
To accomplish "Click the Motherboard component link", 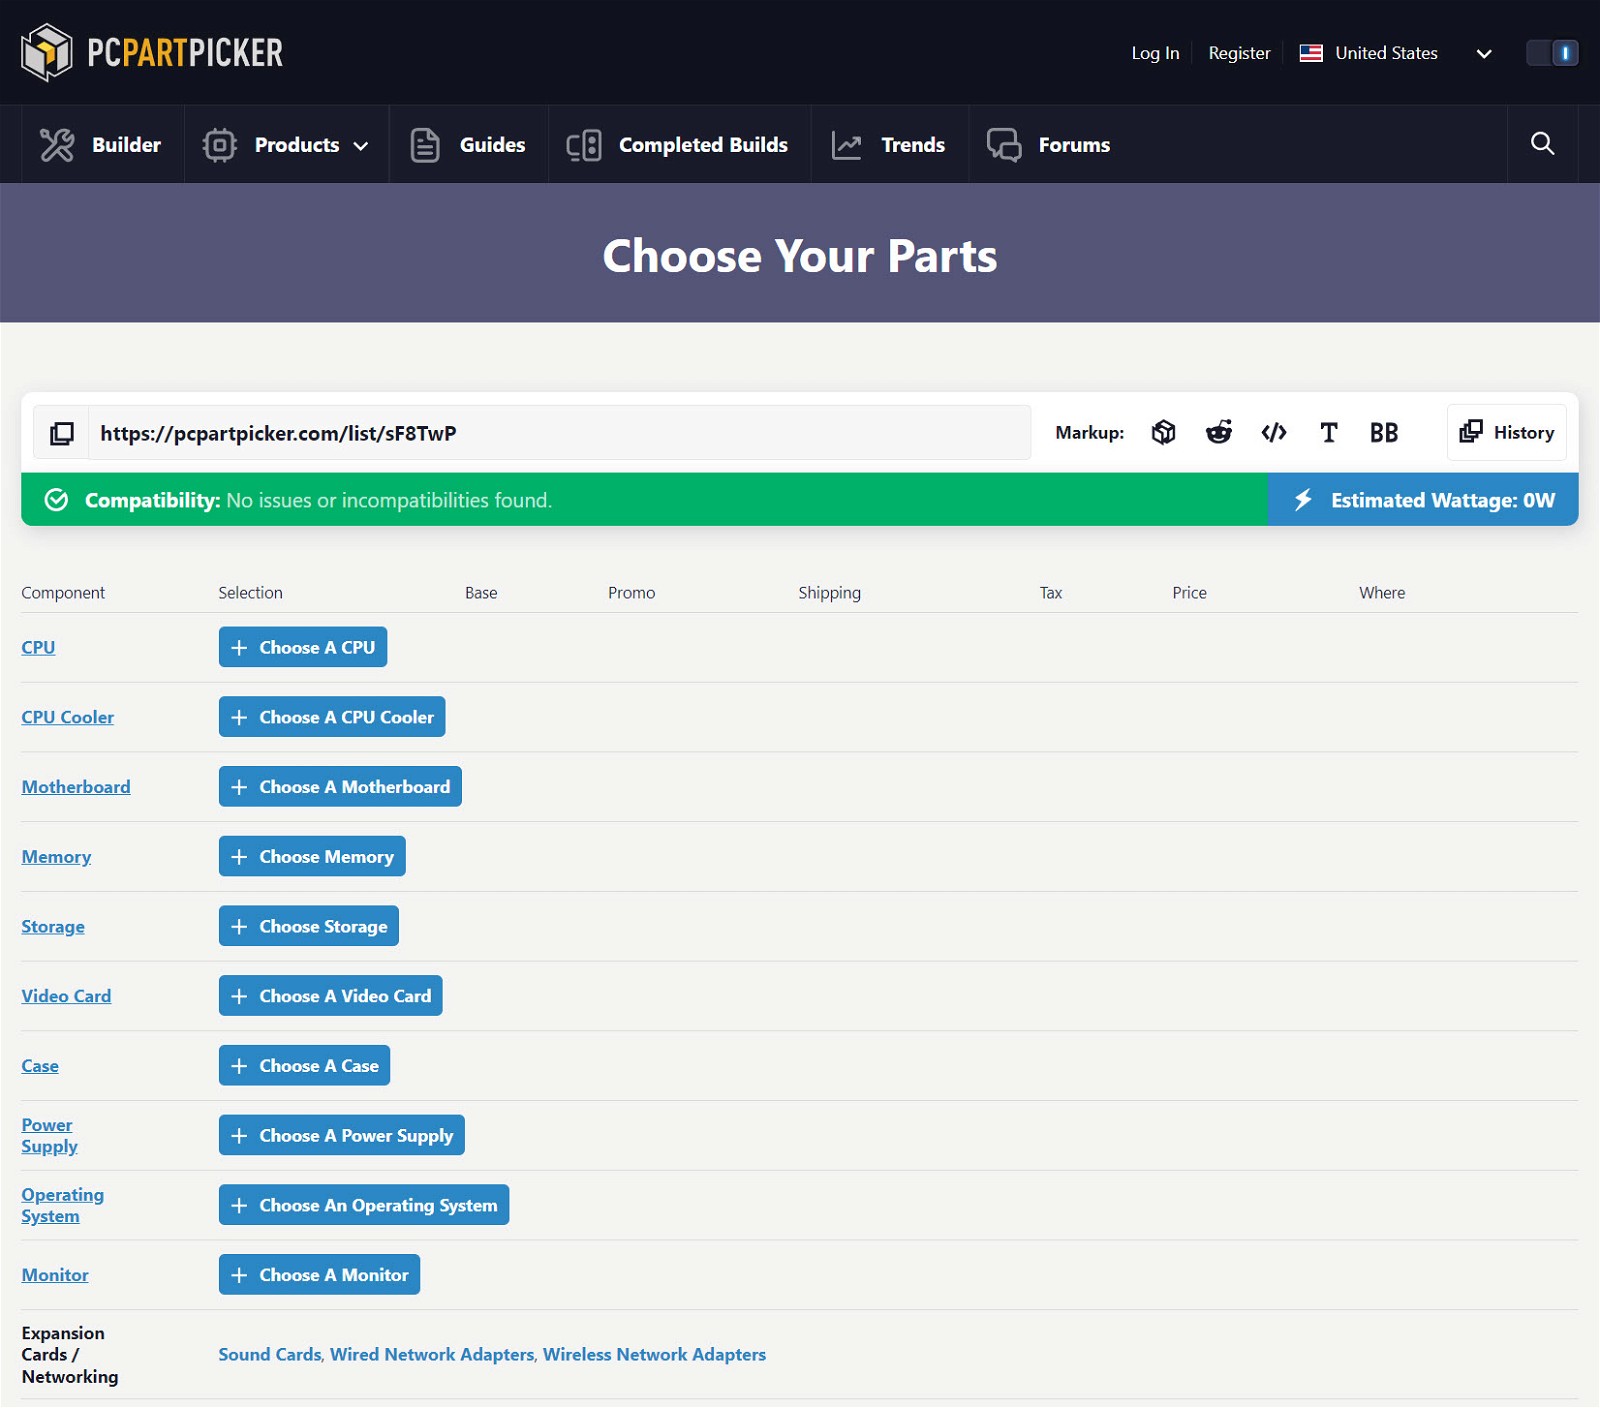I will (76, 787).
